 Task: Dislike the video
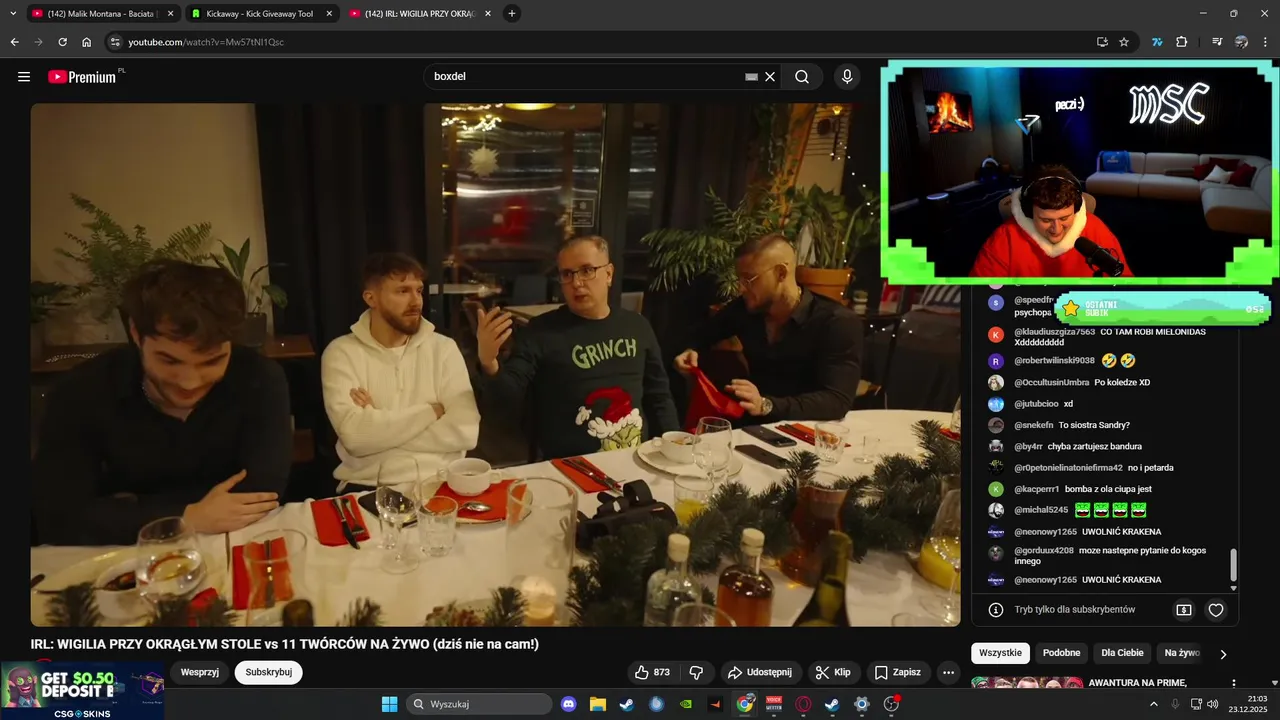[x=697, y=672]
